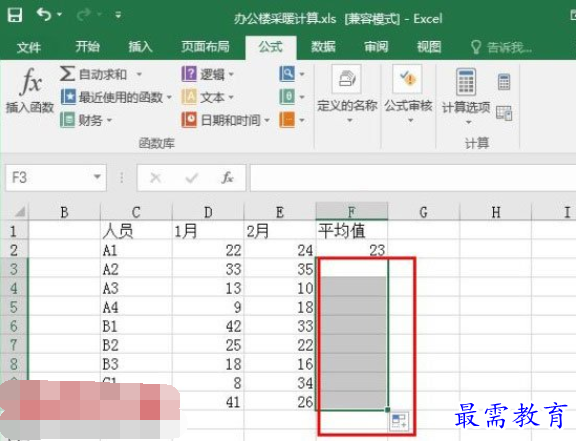Select row 1 header
The width and height of the screenshot is (576, 447).
coord(14,231)
